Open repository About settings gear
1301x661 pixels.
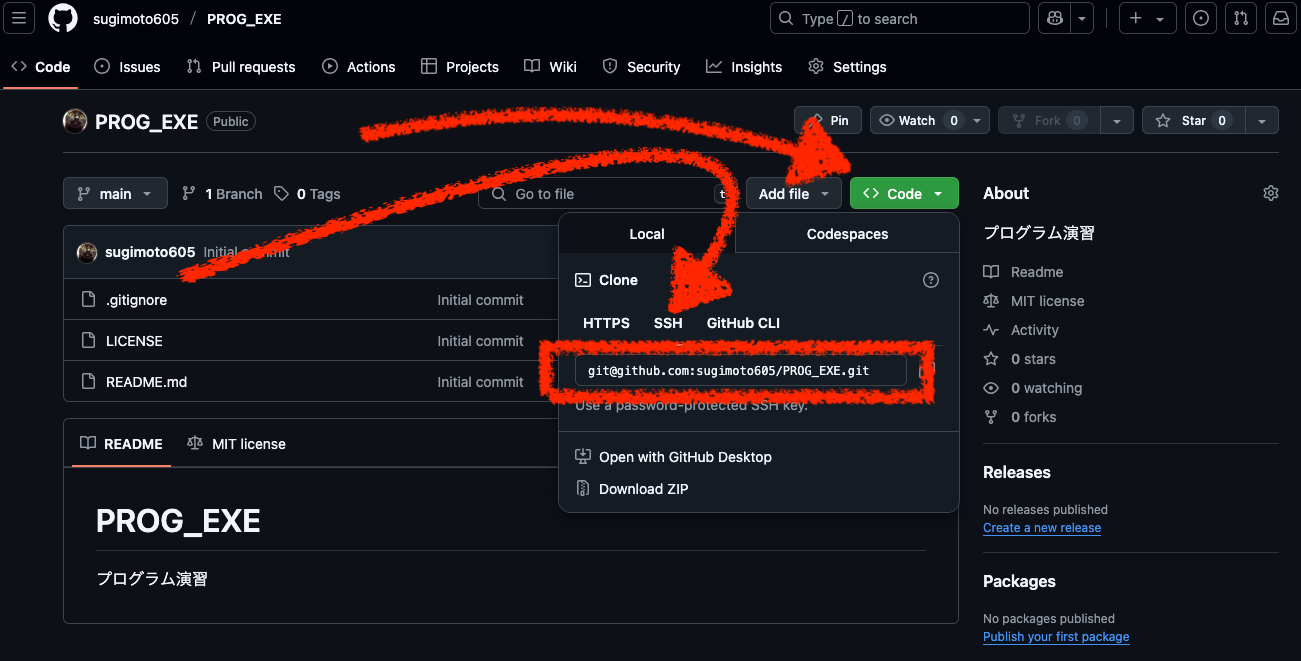coord(1271,193)
